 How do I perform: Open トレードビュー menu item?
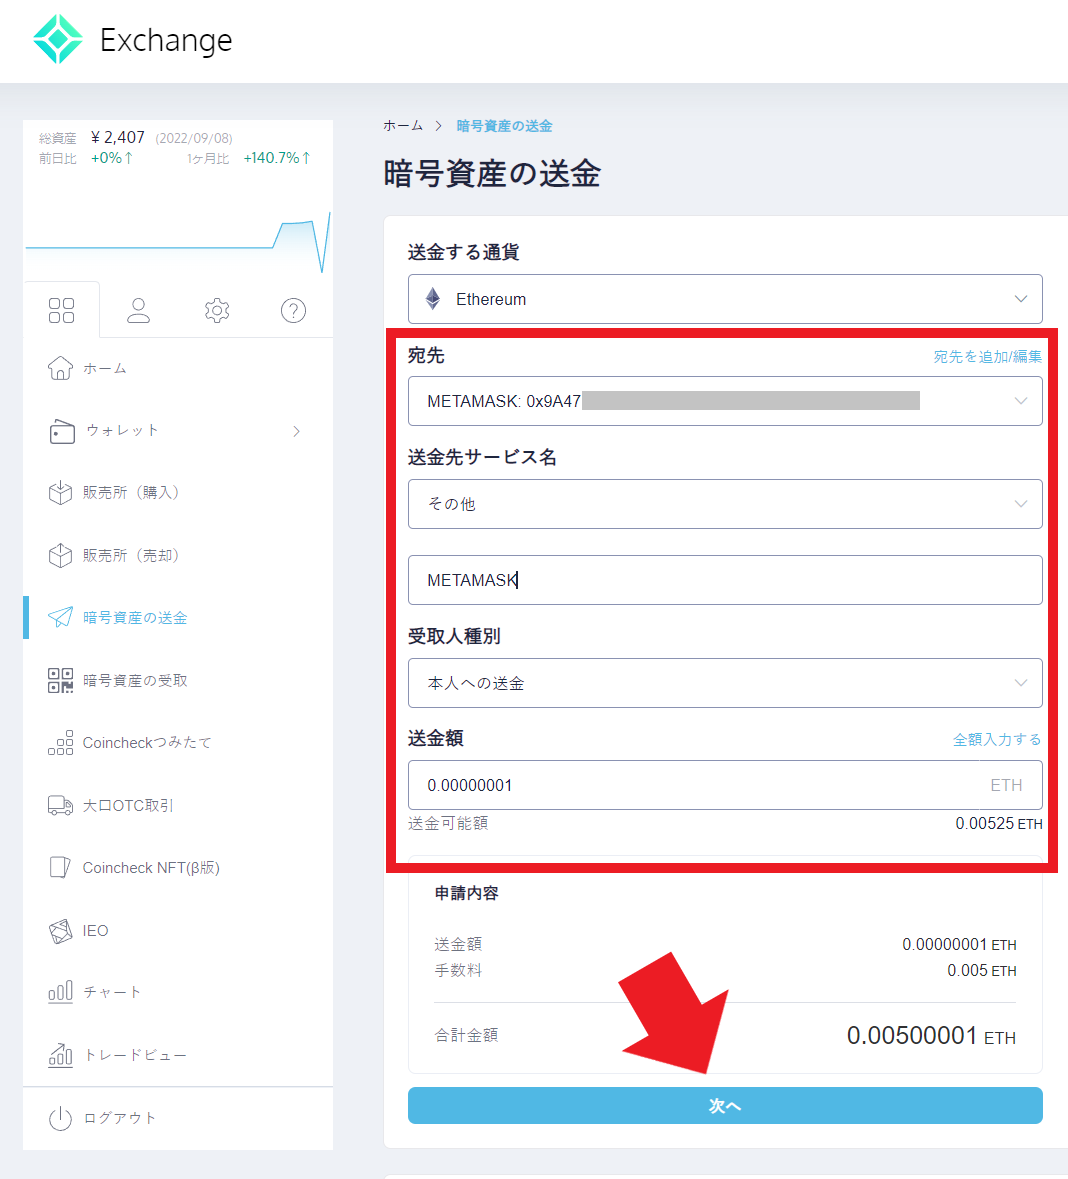(x=135, y=1055)
